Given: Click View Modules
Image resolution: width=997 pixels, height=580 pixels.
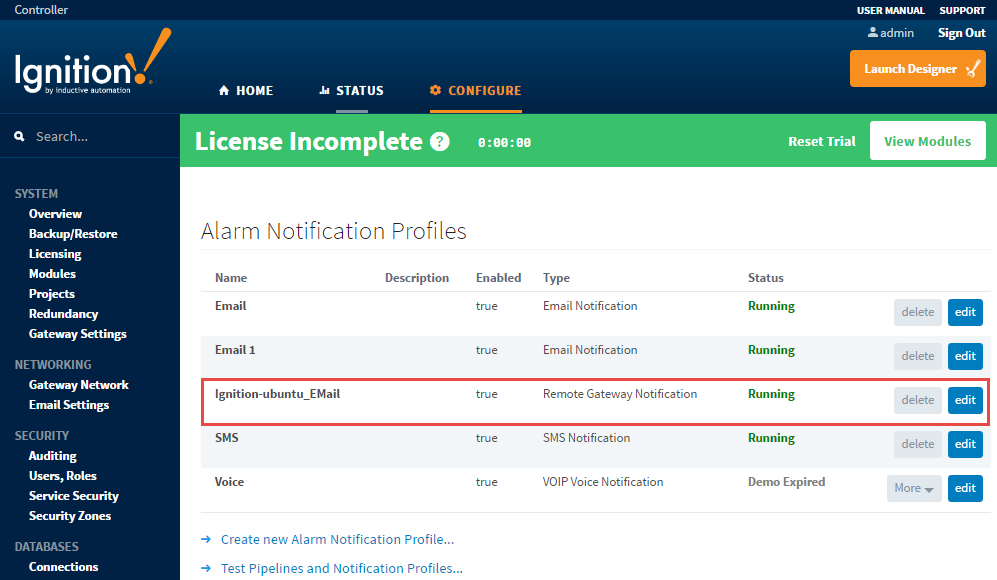Looking at the screenshot, I should [927, 140].
